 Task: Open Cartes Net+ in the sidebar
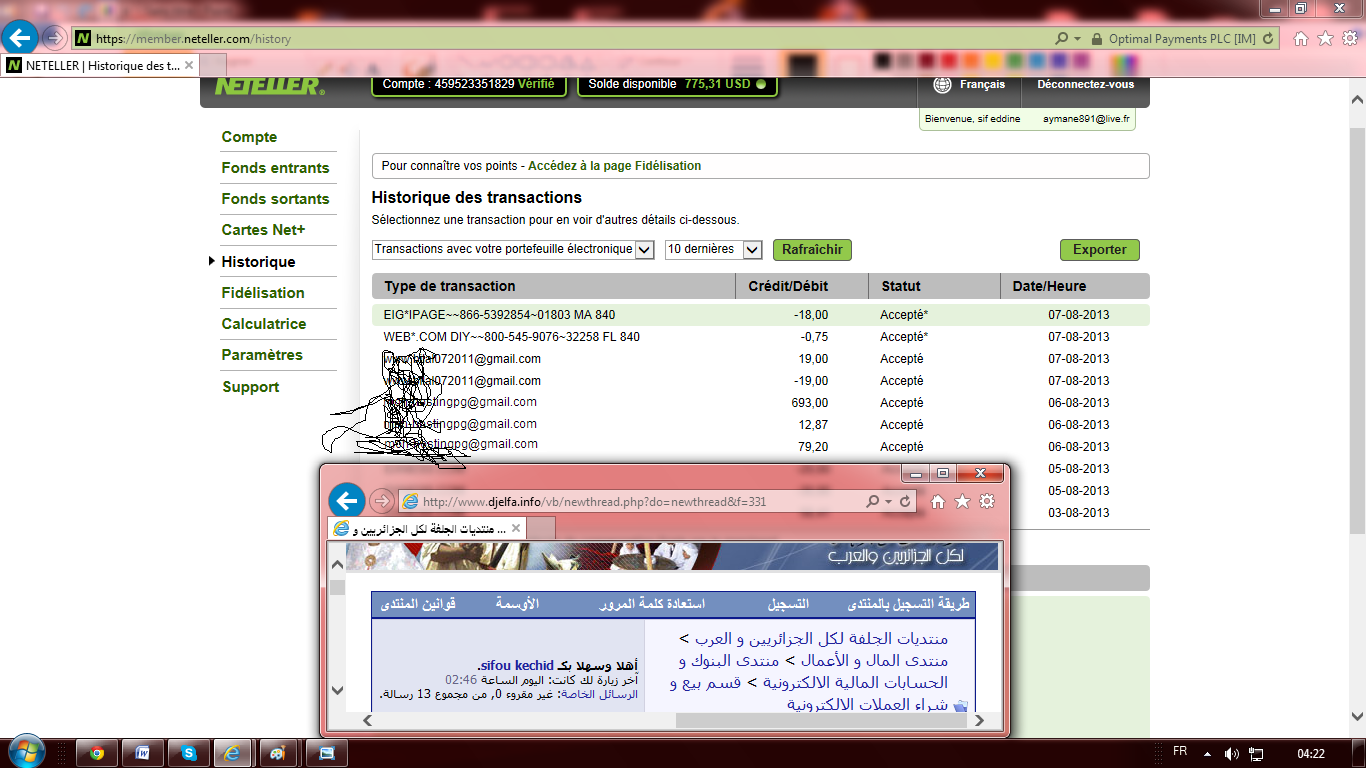click(263, 230)
